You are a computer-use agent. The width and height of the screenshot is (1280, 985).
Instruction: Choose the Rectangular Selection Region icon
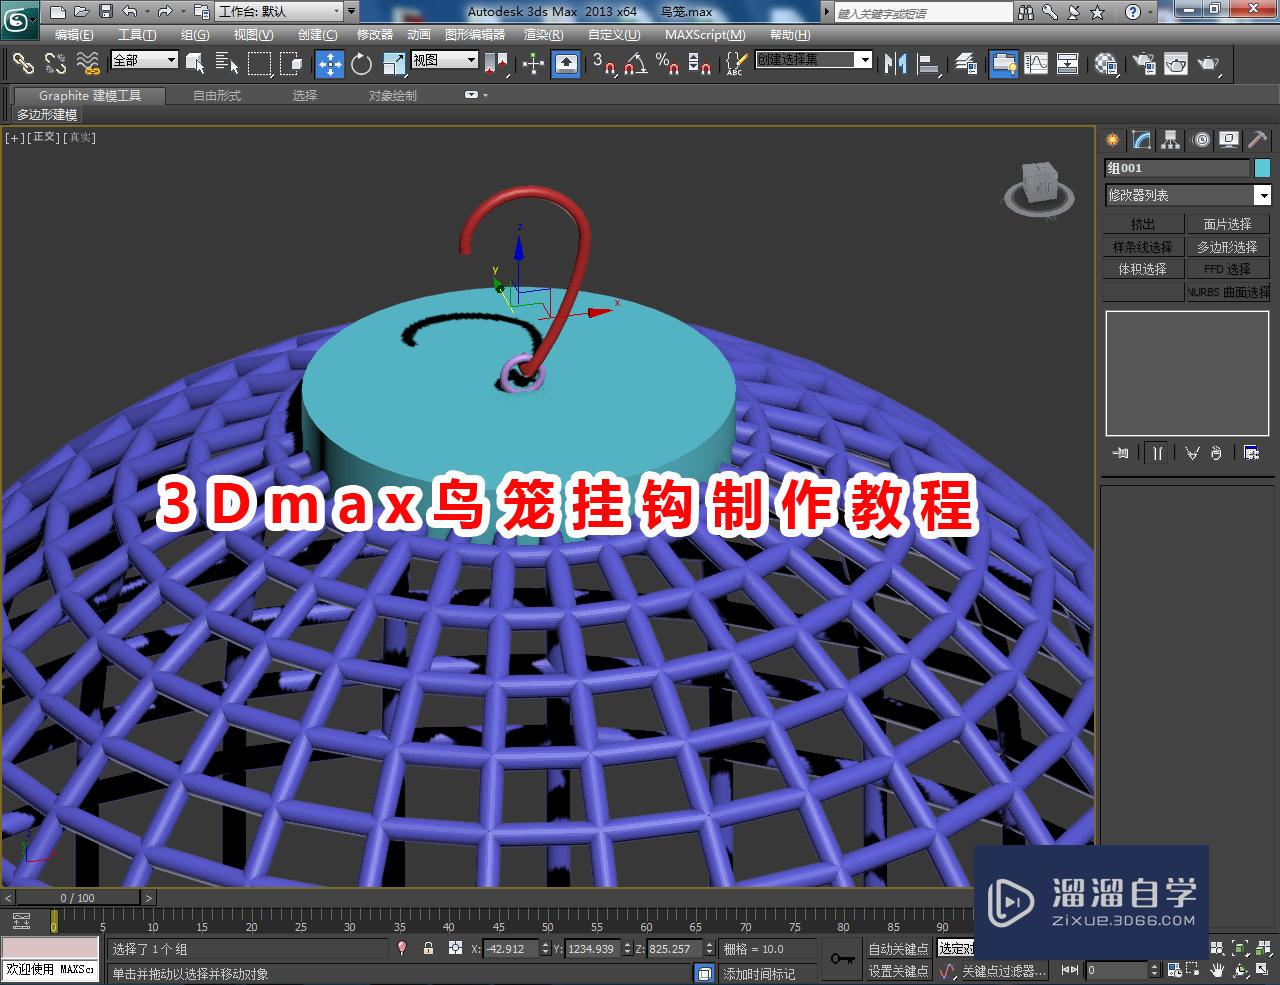(259, 63)
